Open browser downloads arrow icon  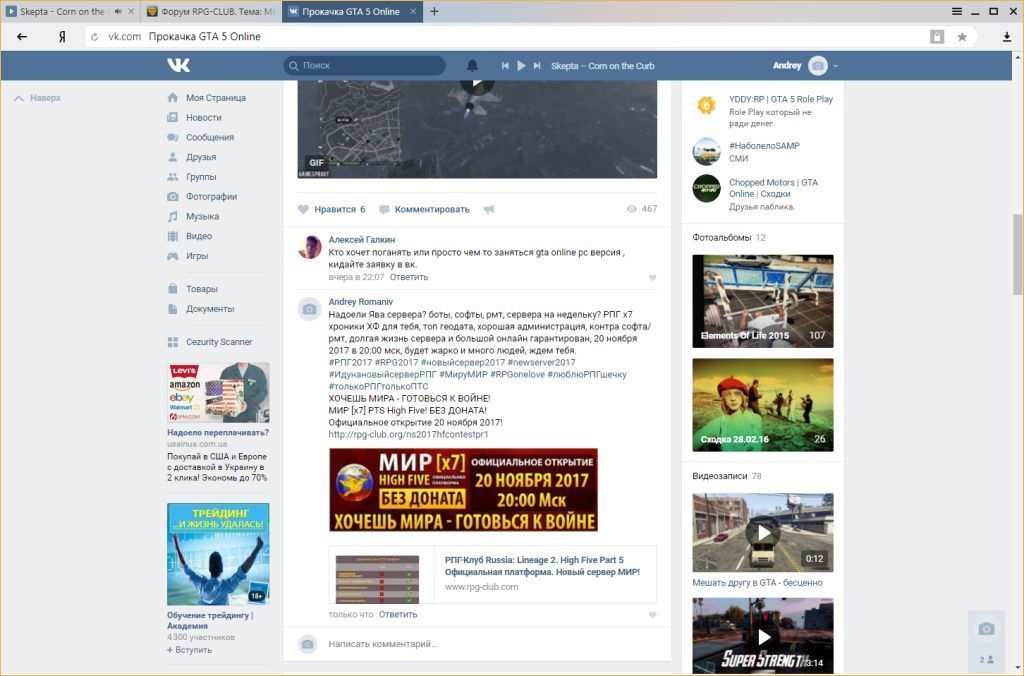coord(1007,37)
